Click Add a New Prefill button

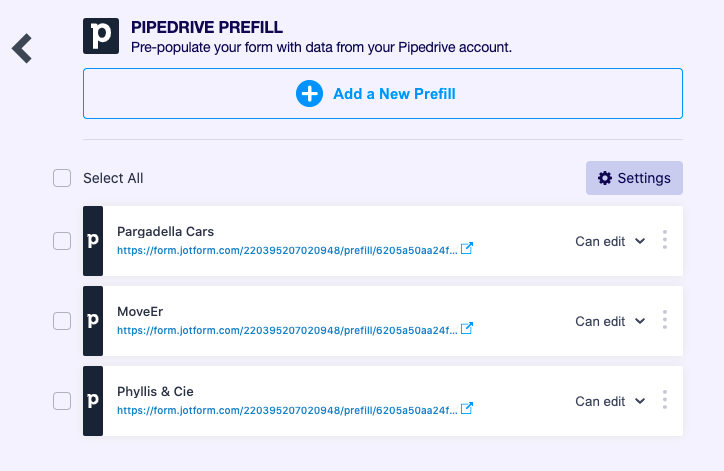pos(382,94)
